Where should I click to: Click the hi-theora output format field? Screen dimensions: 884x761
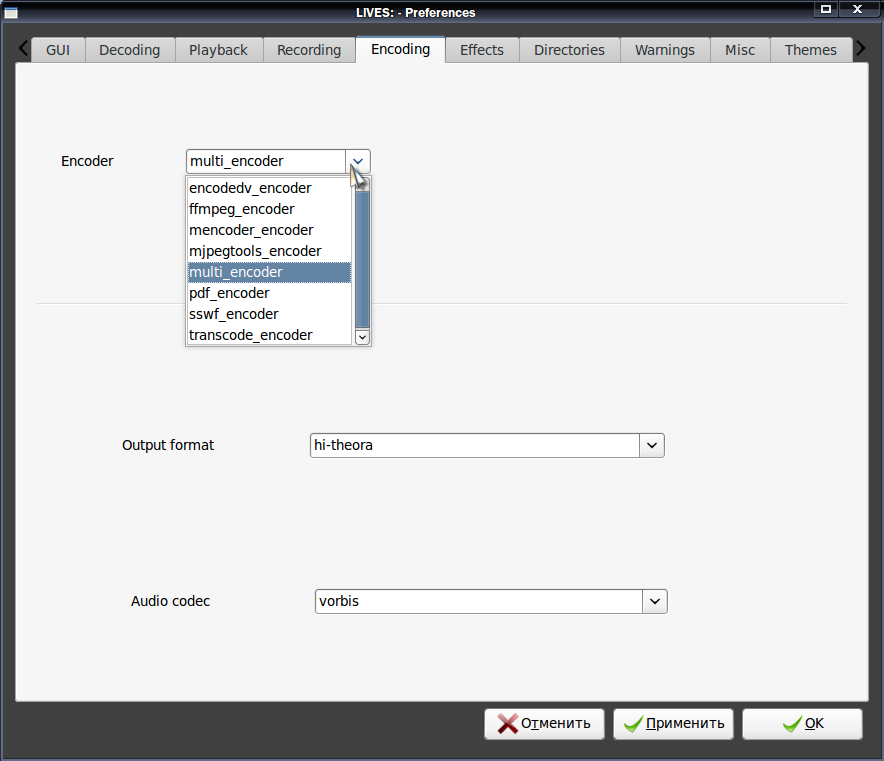[475, 445]
